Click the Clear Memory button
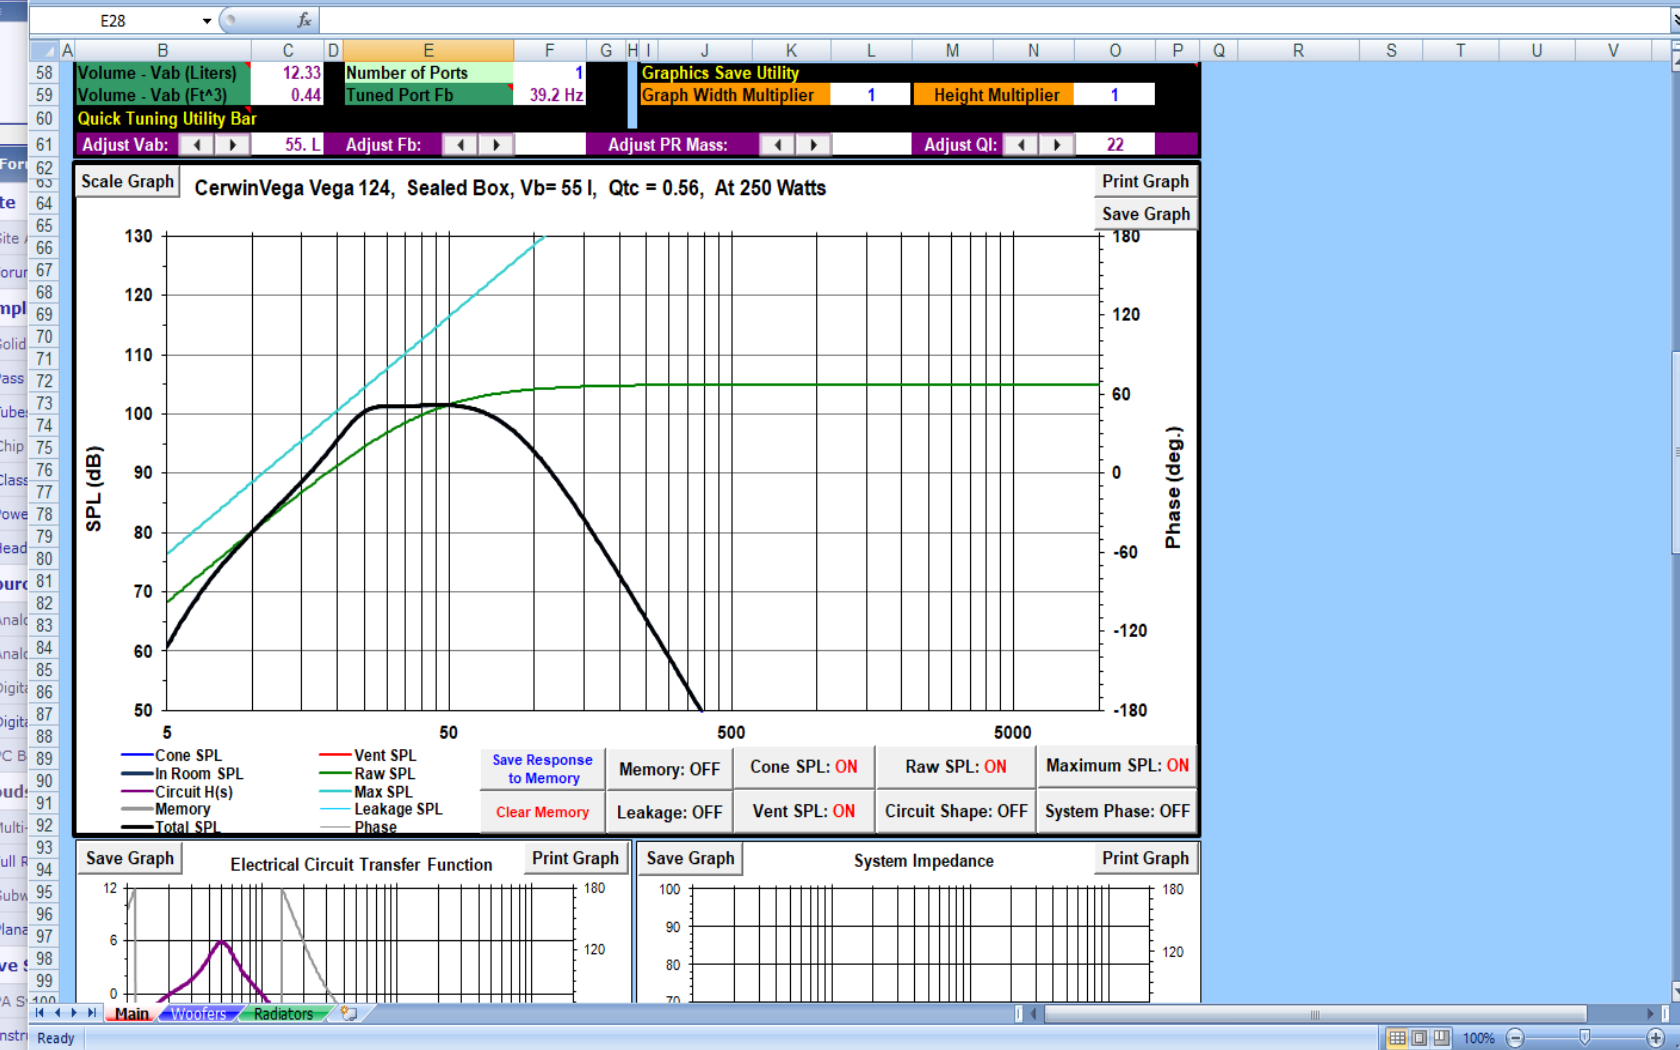This screenshot has height=1050, width=1680. tap(543, 812)
